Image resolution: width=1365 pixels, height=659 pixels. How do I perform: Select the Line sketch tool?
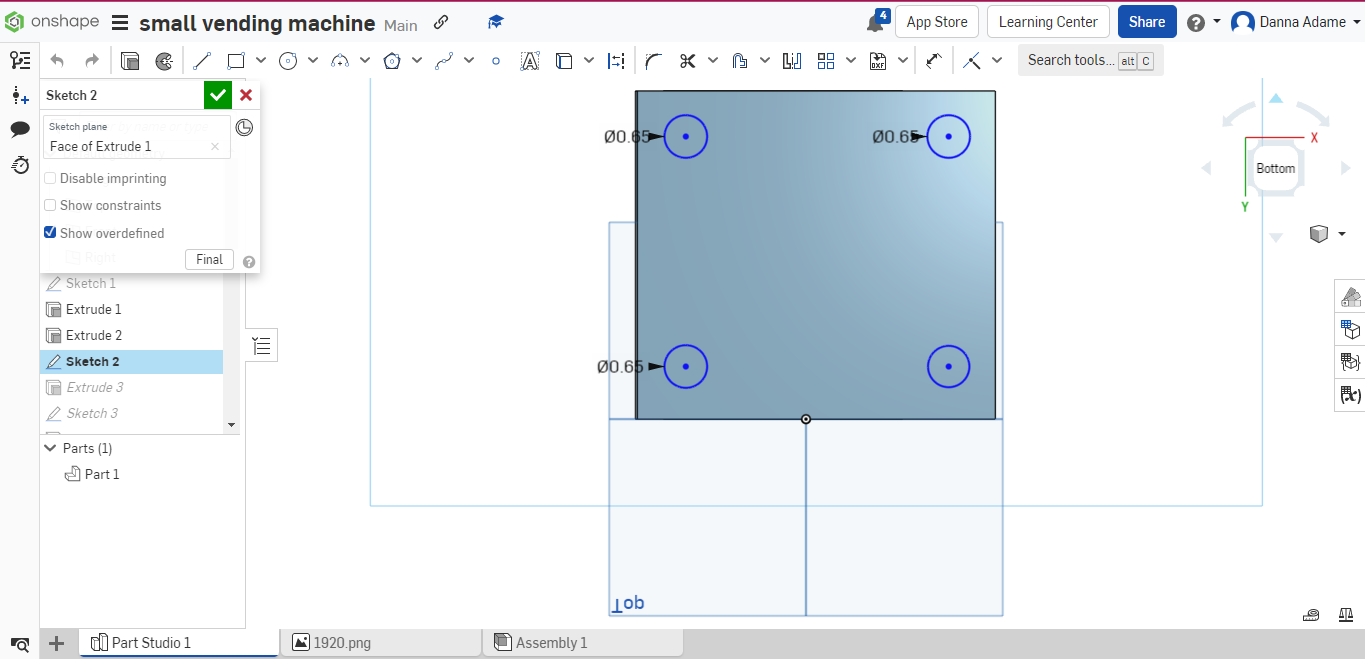(x=202, y=60)
